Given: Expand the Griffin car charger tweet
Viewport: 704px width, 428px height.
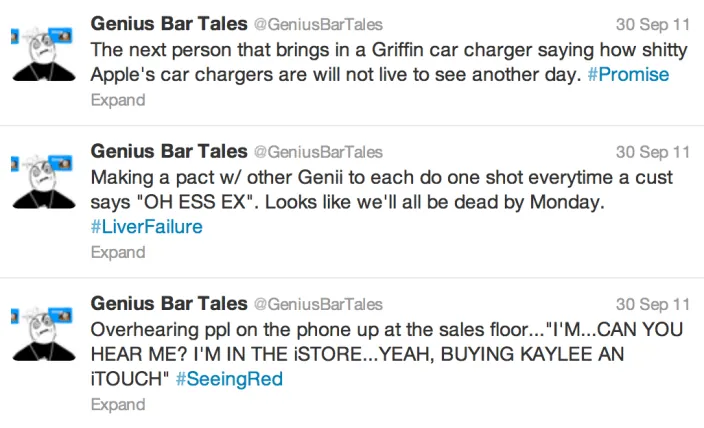Looking at the screenshot, I should 118,100.
